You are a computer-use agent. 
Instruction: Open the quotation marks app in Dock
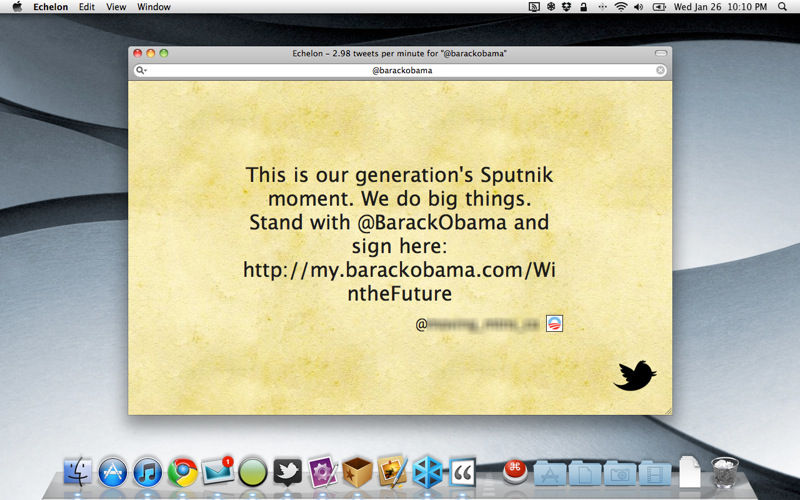pos(462,472)
